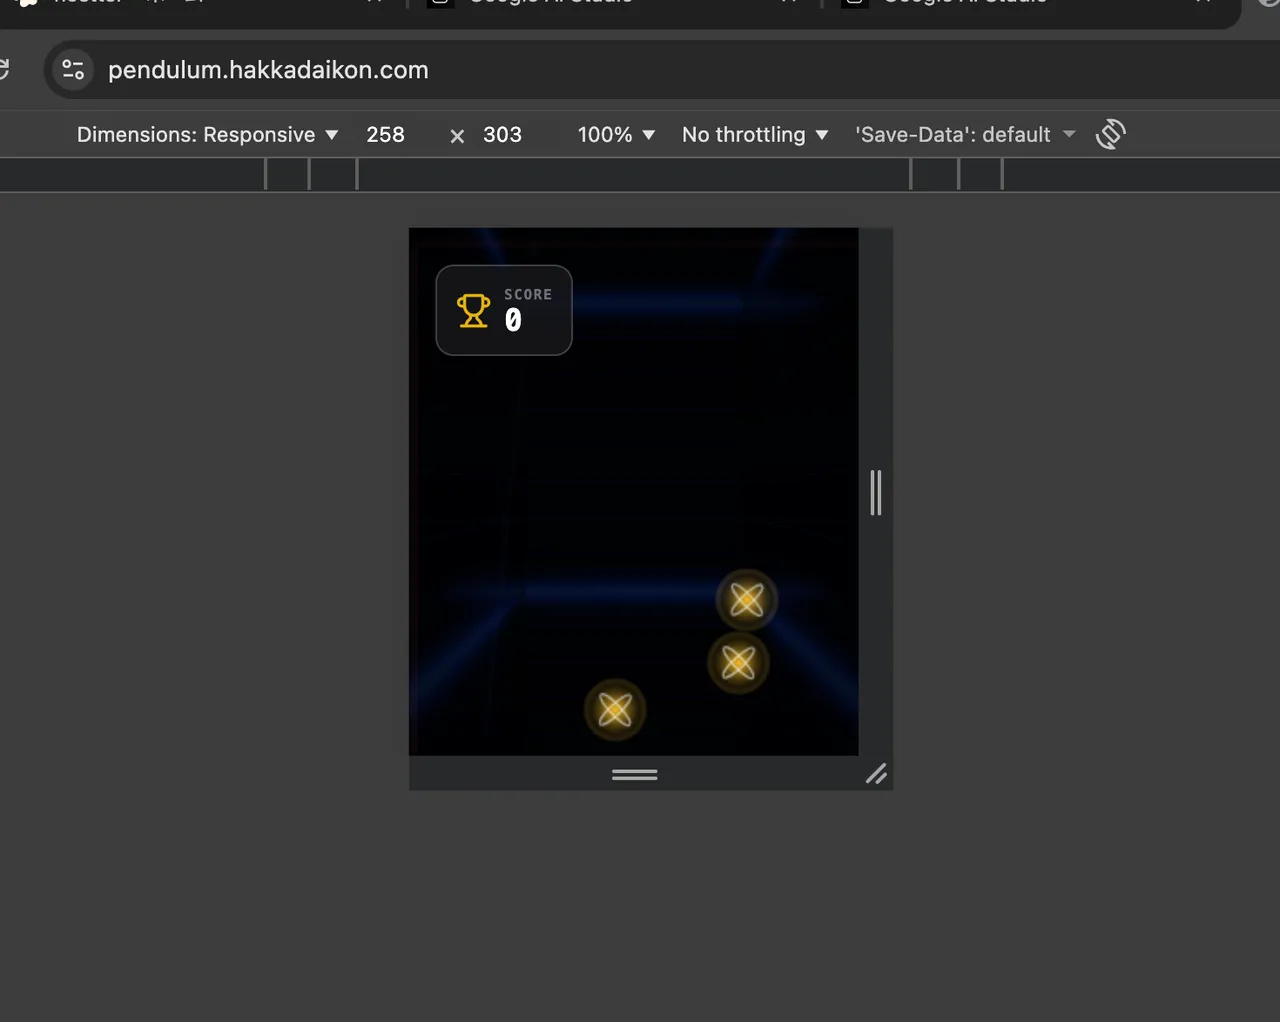1280x1022 pixels.
Task: Select the widest center breakpoint bar segment
Action: click(x=633, y=174)
